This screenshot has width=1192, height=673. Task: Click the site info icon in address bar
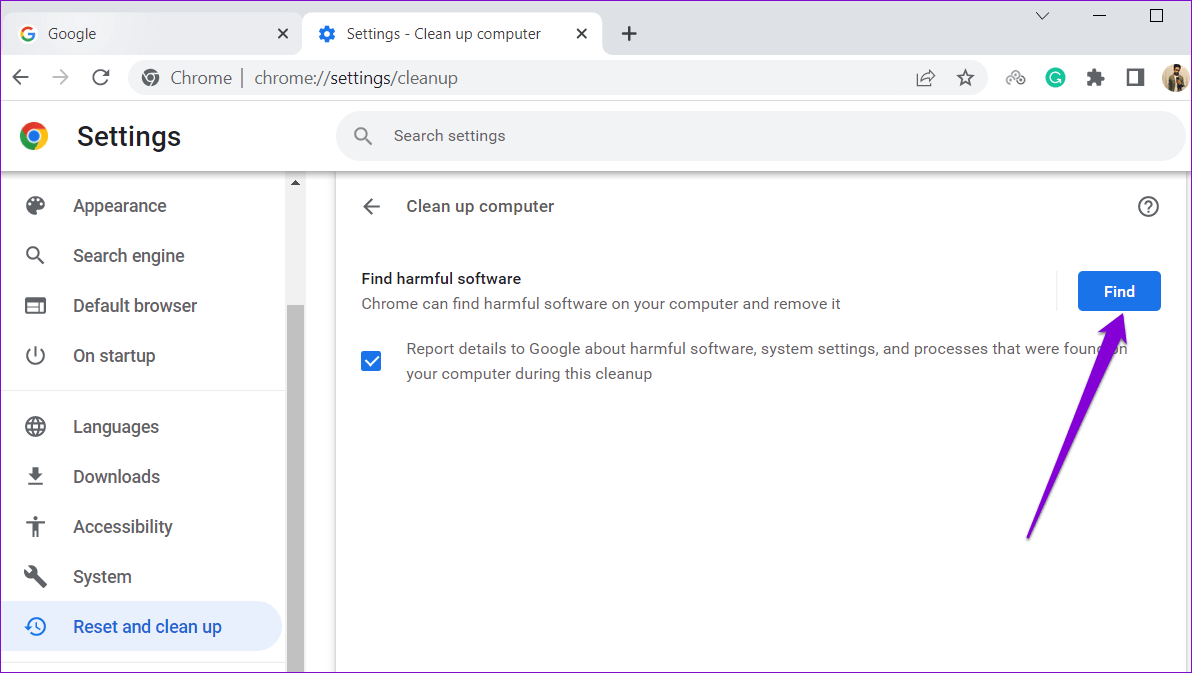pos(150,77)
